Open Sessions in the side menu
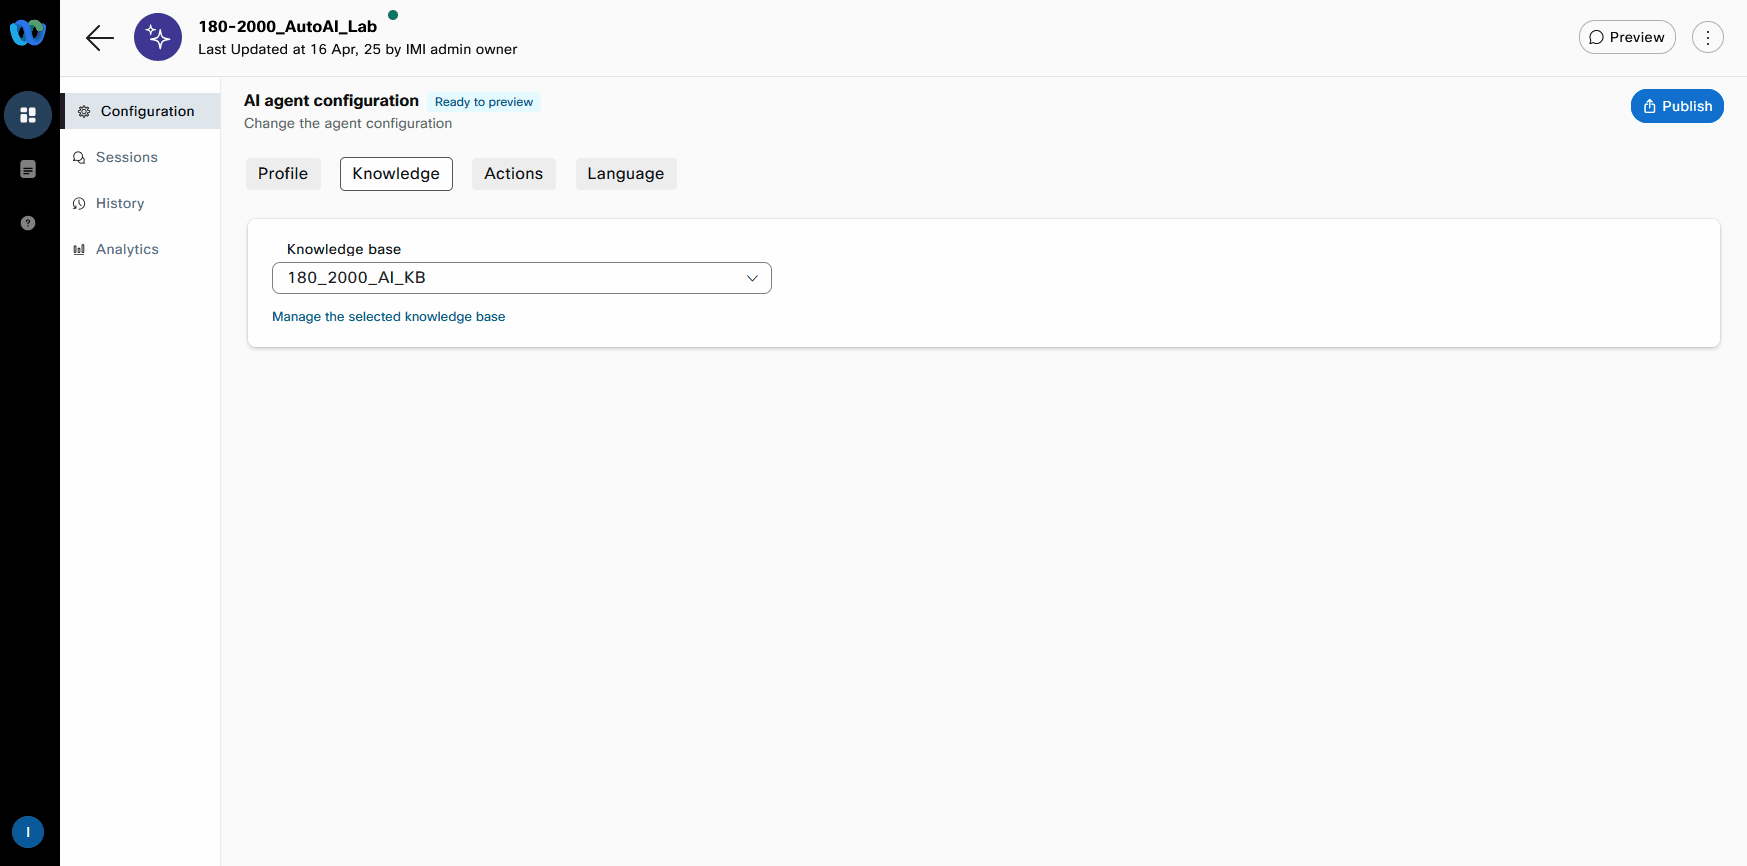 (x=126, y=157)
